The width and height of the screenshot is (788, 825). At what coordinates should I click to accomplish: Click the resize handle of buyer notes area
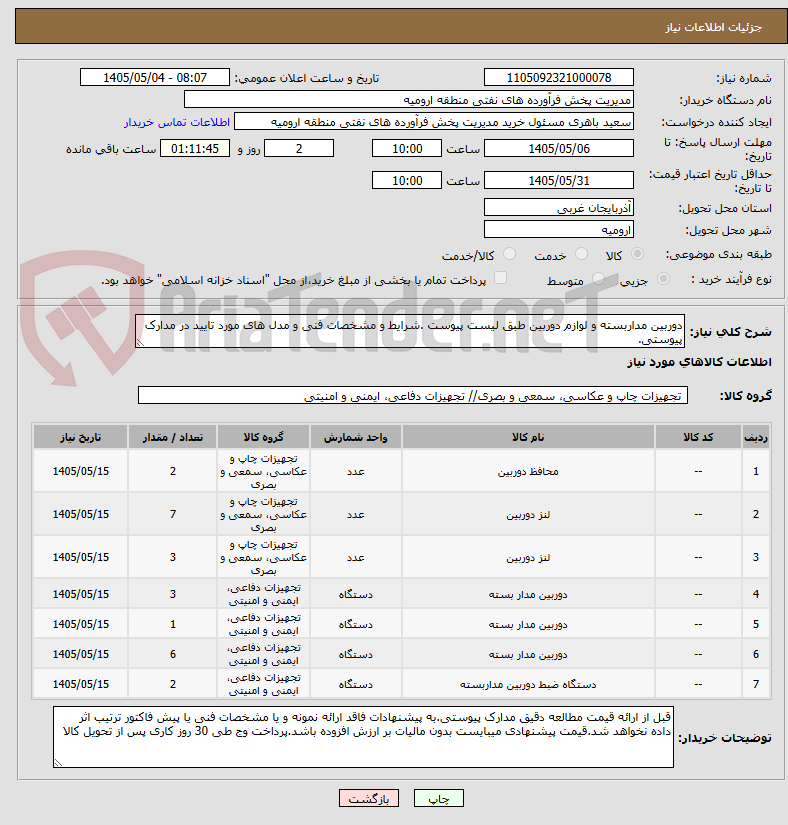[x=58, y=763]
